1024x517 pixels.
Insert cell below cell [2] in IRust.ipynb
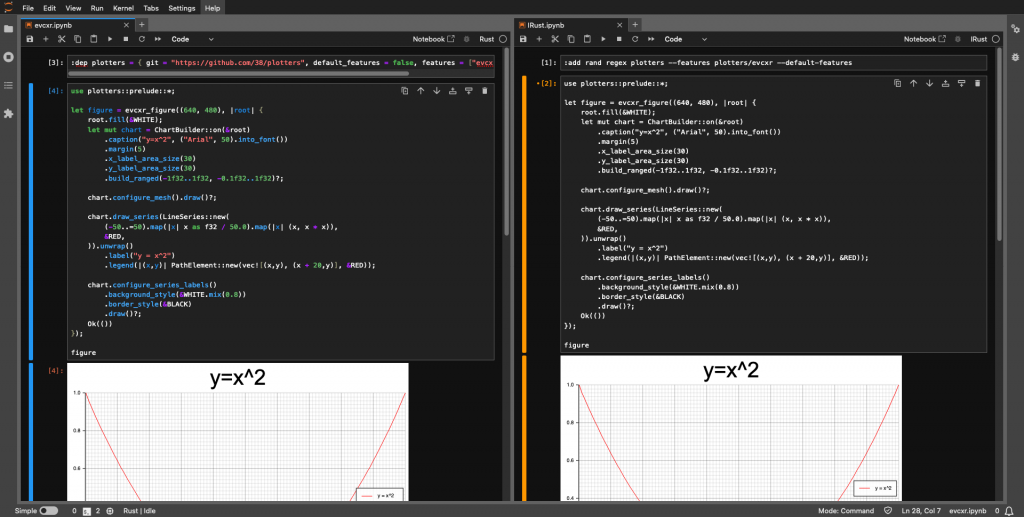[961, 83]
